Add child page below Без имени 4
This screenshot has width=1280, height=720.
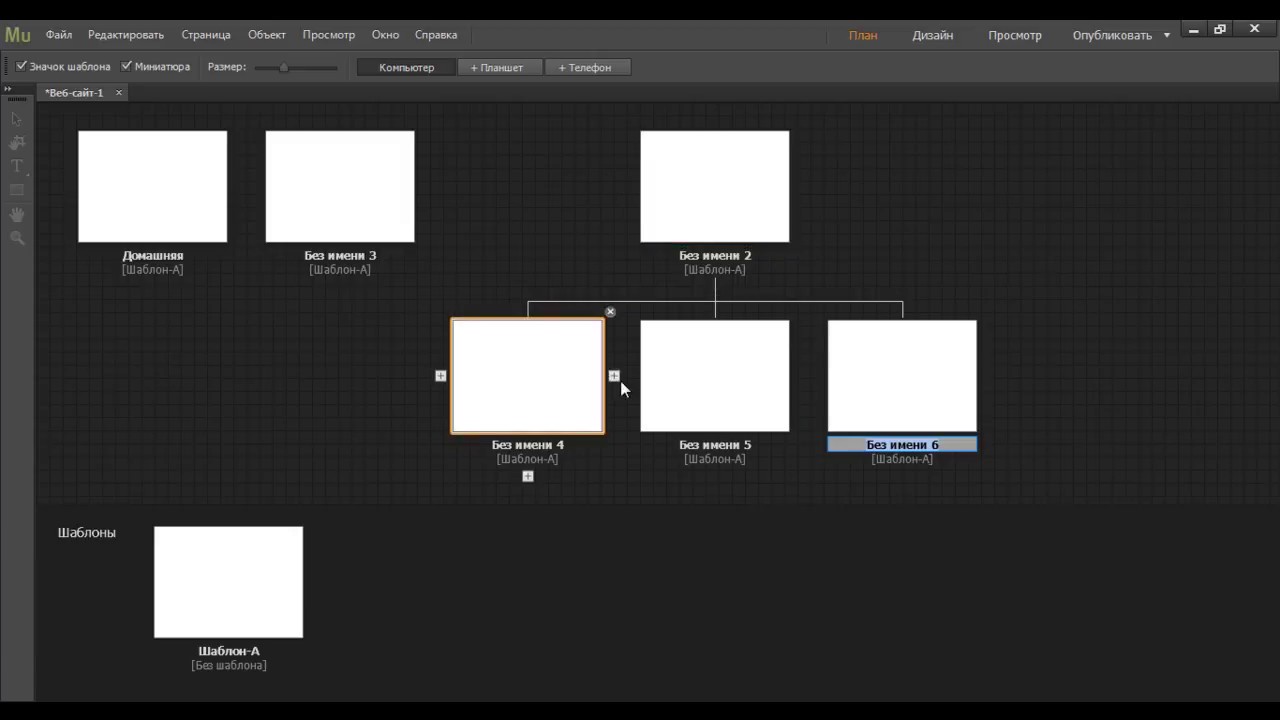528,476
